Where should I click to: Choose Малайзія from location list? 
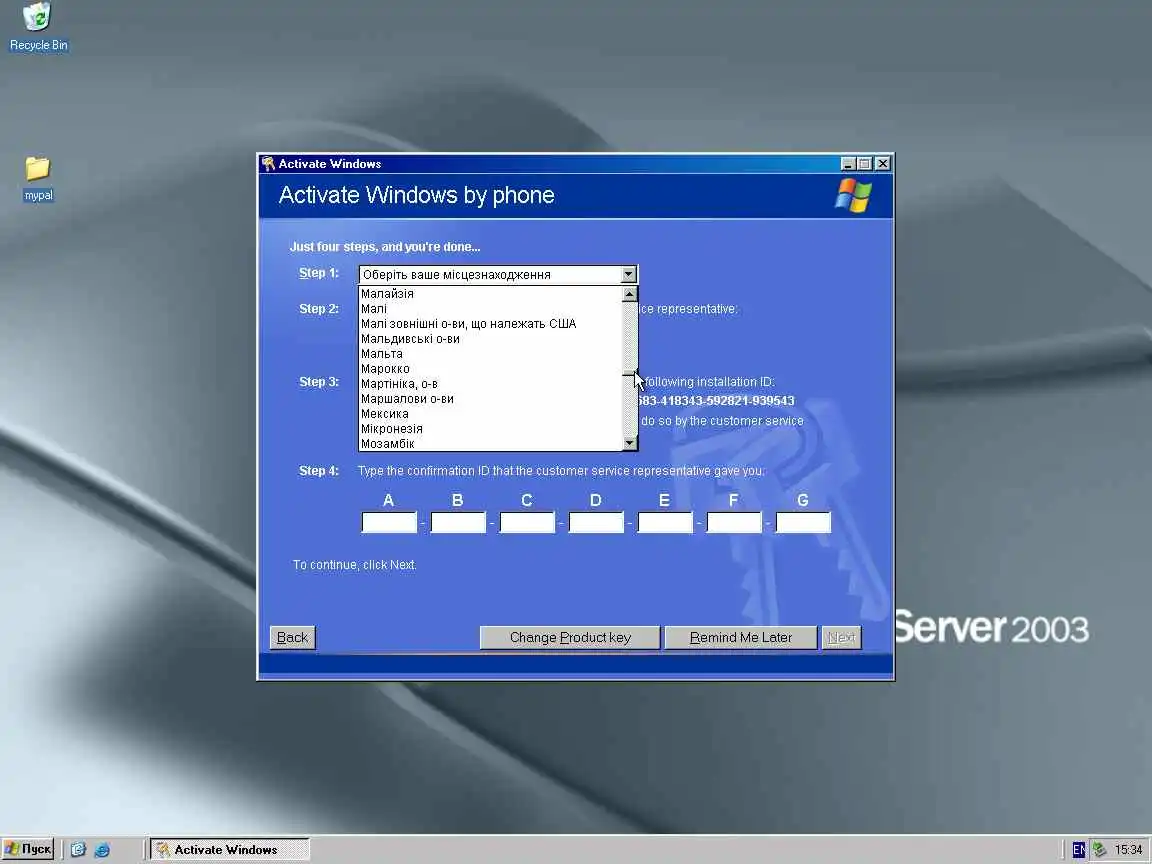click(x=490, y=294)
